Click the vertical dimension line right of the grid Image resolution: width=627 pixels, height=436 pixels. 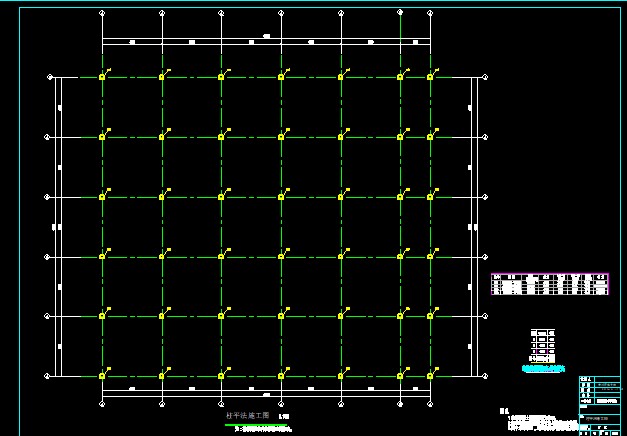point(472,226)
